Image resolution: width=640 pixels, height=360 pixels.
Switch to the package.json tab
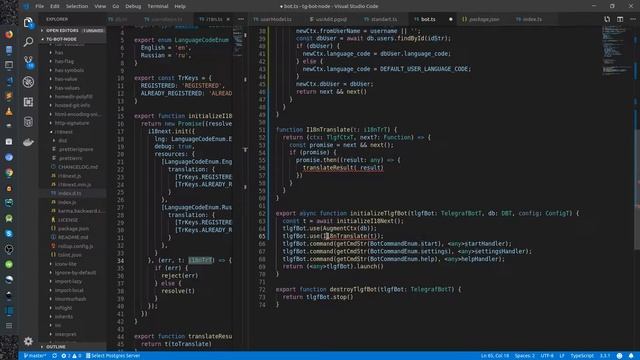pyautogui.click(x=483, y=19)
